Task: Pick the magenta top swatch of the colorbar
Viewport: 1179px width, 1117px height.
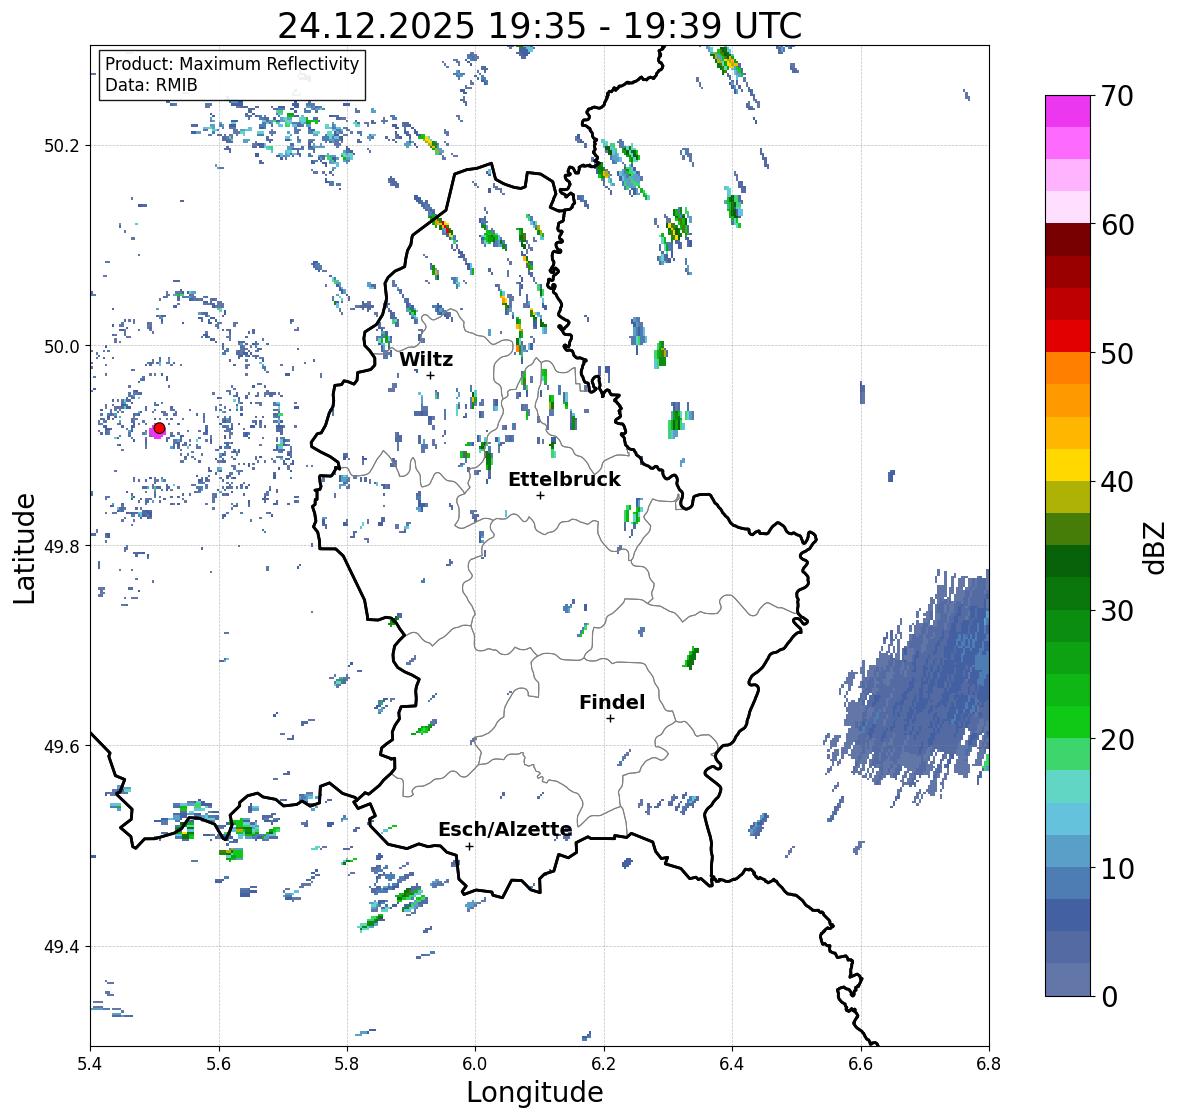Action: tap(1068, 111)
